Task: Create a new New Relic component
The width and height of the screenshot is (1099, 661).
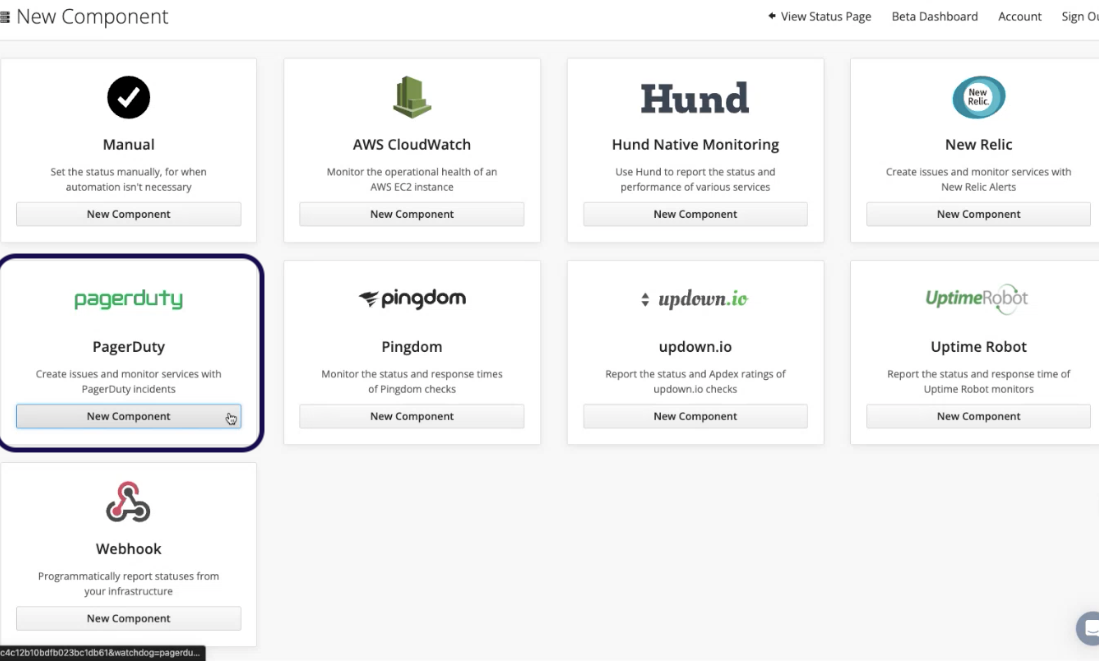Action: pos(978,214)
